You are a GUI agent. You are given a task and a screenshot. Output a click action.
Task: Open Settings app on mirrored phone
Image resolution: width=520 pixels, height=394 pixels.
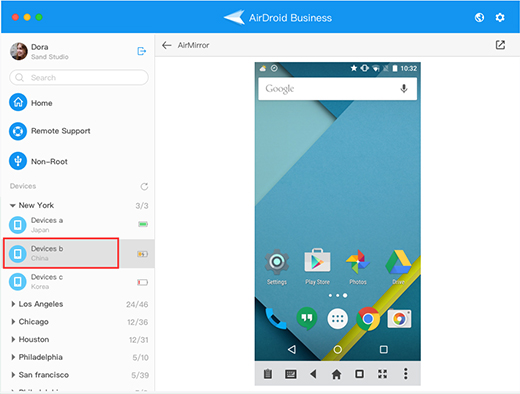[277, 267]
